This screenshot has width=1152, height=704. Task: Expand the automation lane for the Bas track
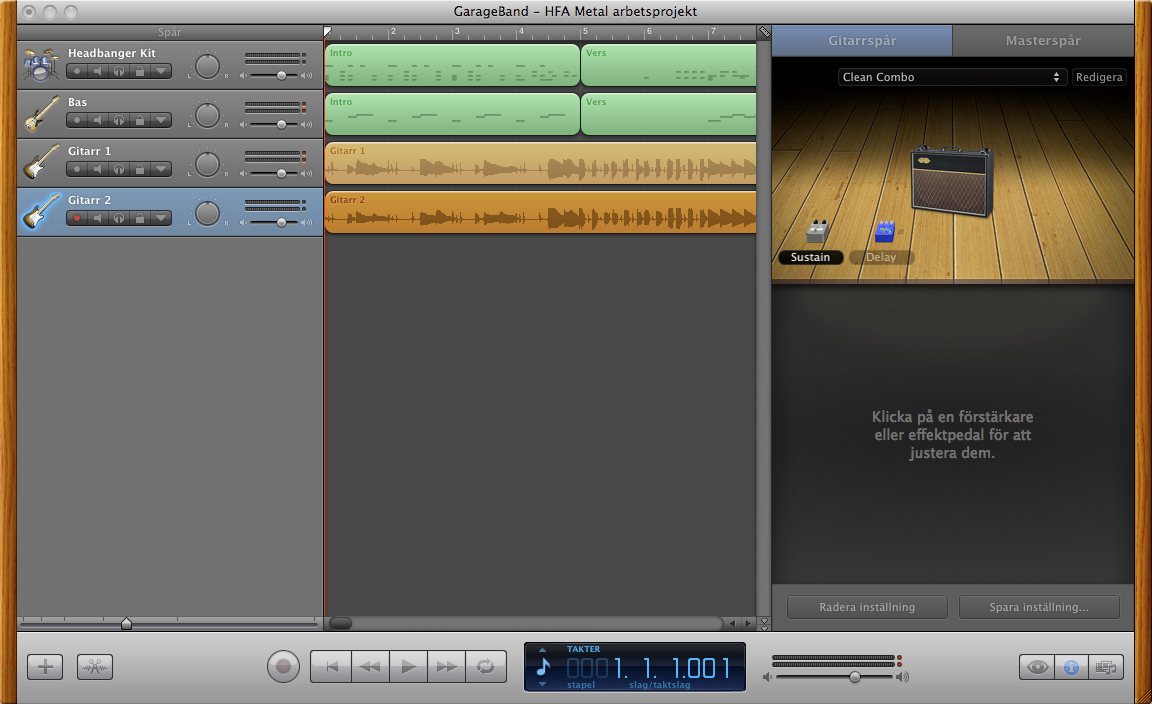pyautogui.click(x=161, y=120)
